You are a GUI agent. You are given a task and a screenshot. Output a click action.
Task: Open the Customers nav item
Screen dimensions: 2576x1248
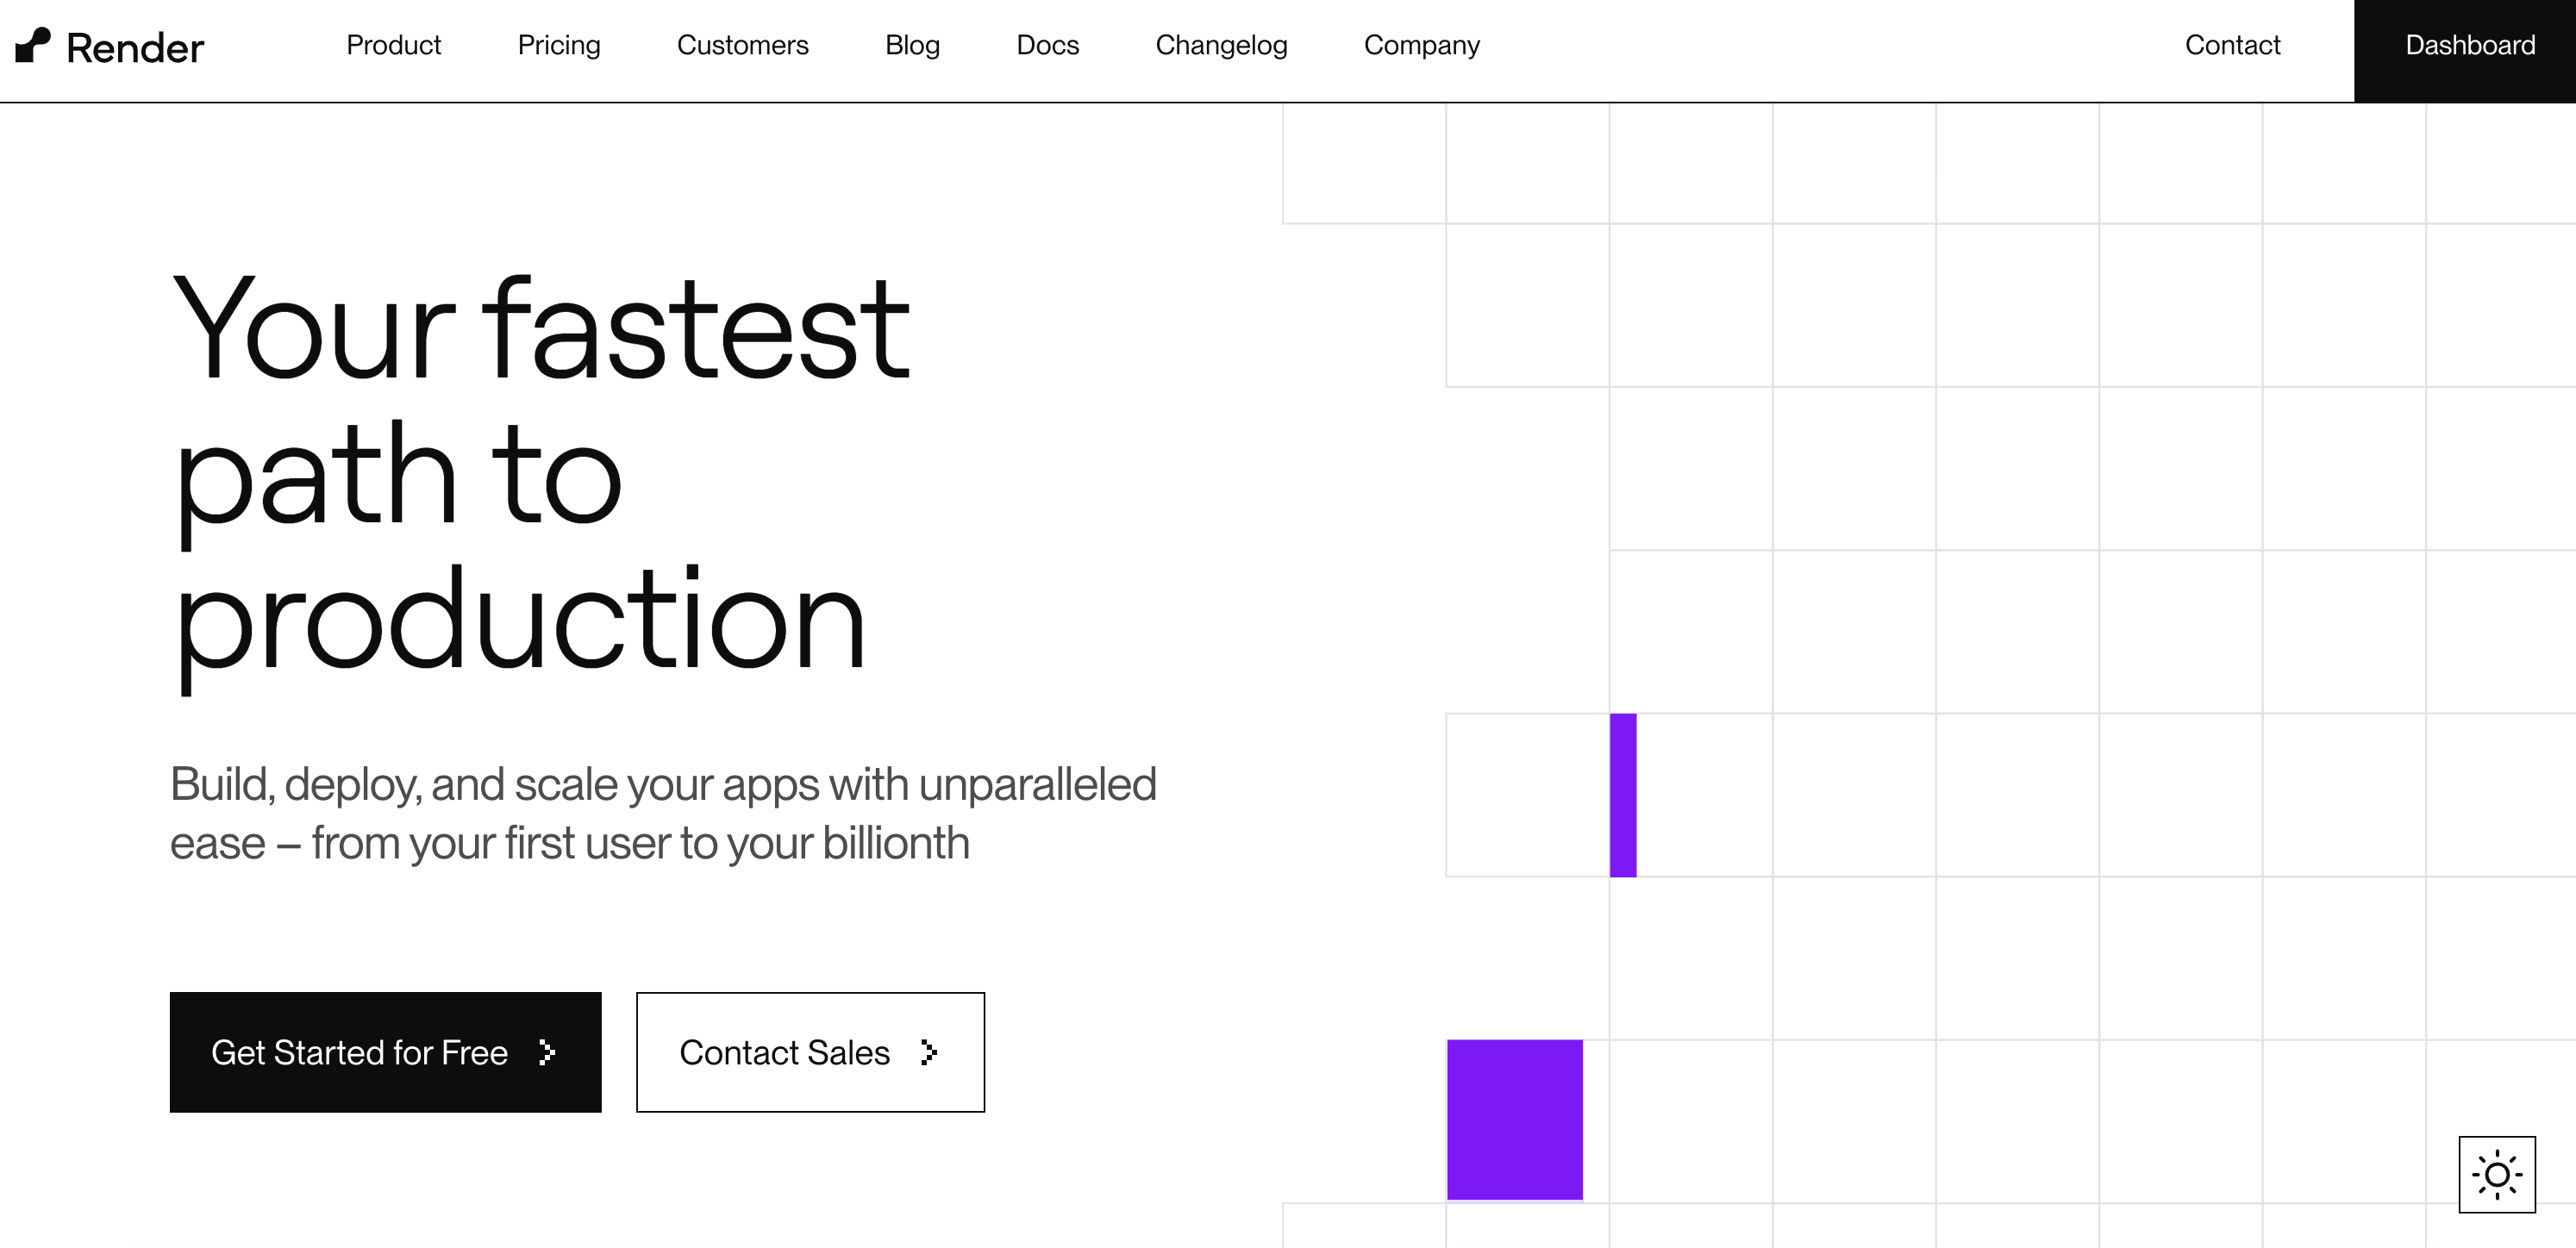pyautogui.click(x=742, y=45)
